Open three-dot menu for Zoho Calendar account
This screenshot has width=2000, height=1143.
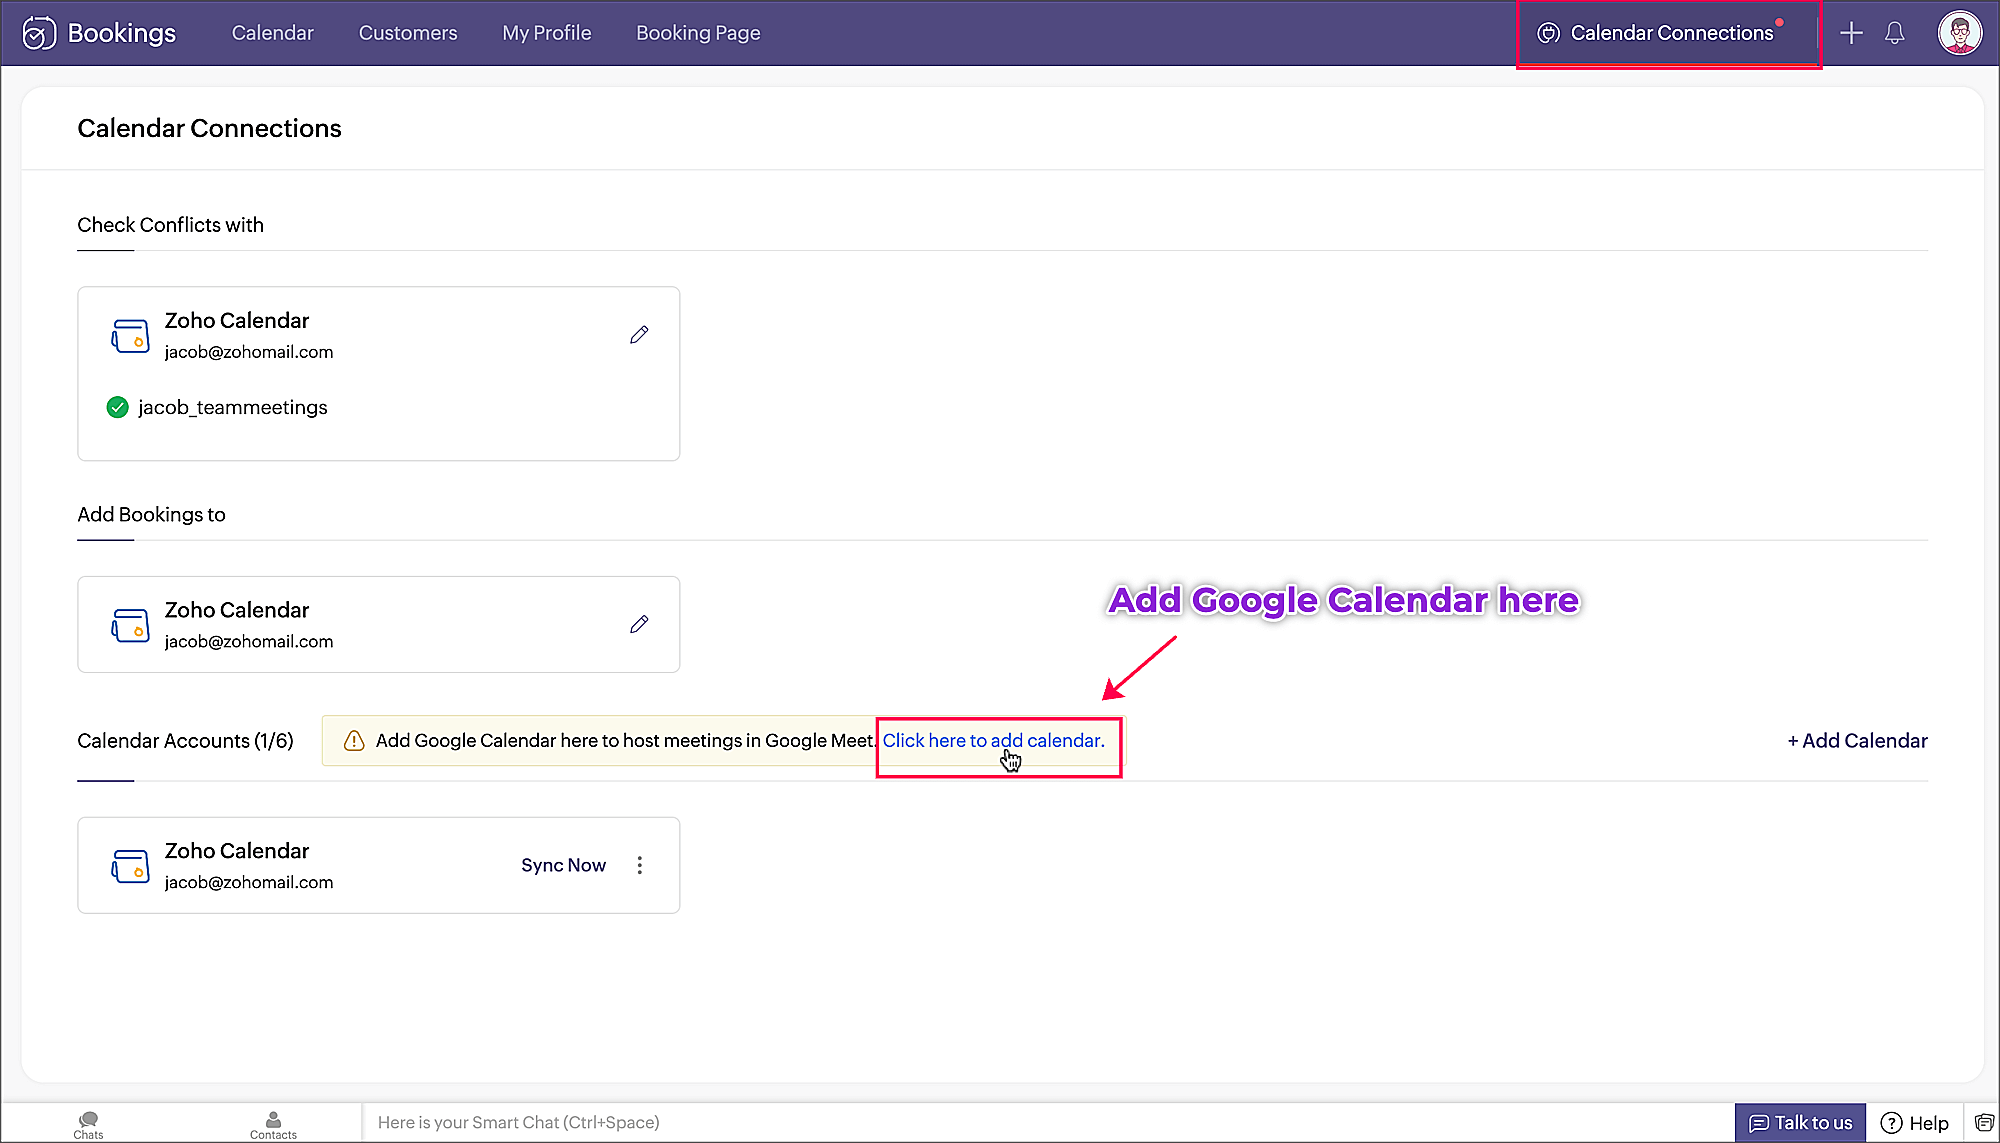tap(640, 865)
